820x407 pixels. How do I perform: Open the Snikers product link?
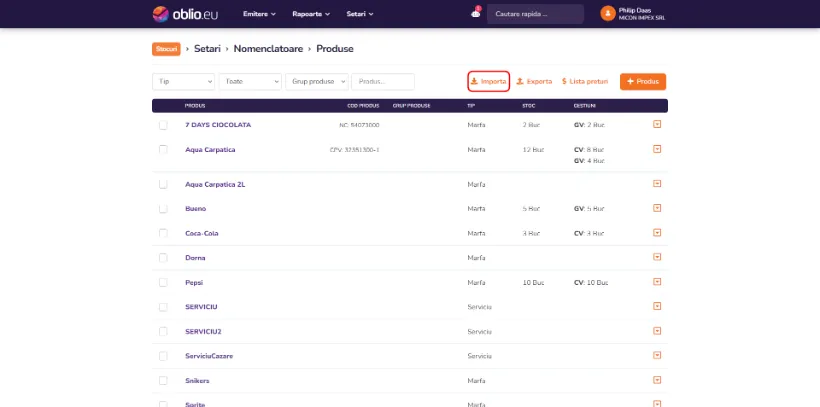coord(197,381)
